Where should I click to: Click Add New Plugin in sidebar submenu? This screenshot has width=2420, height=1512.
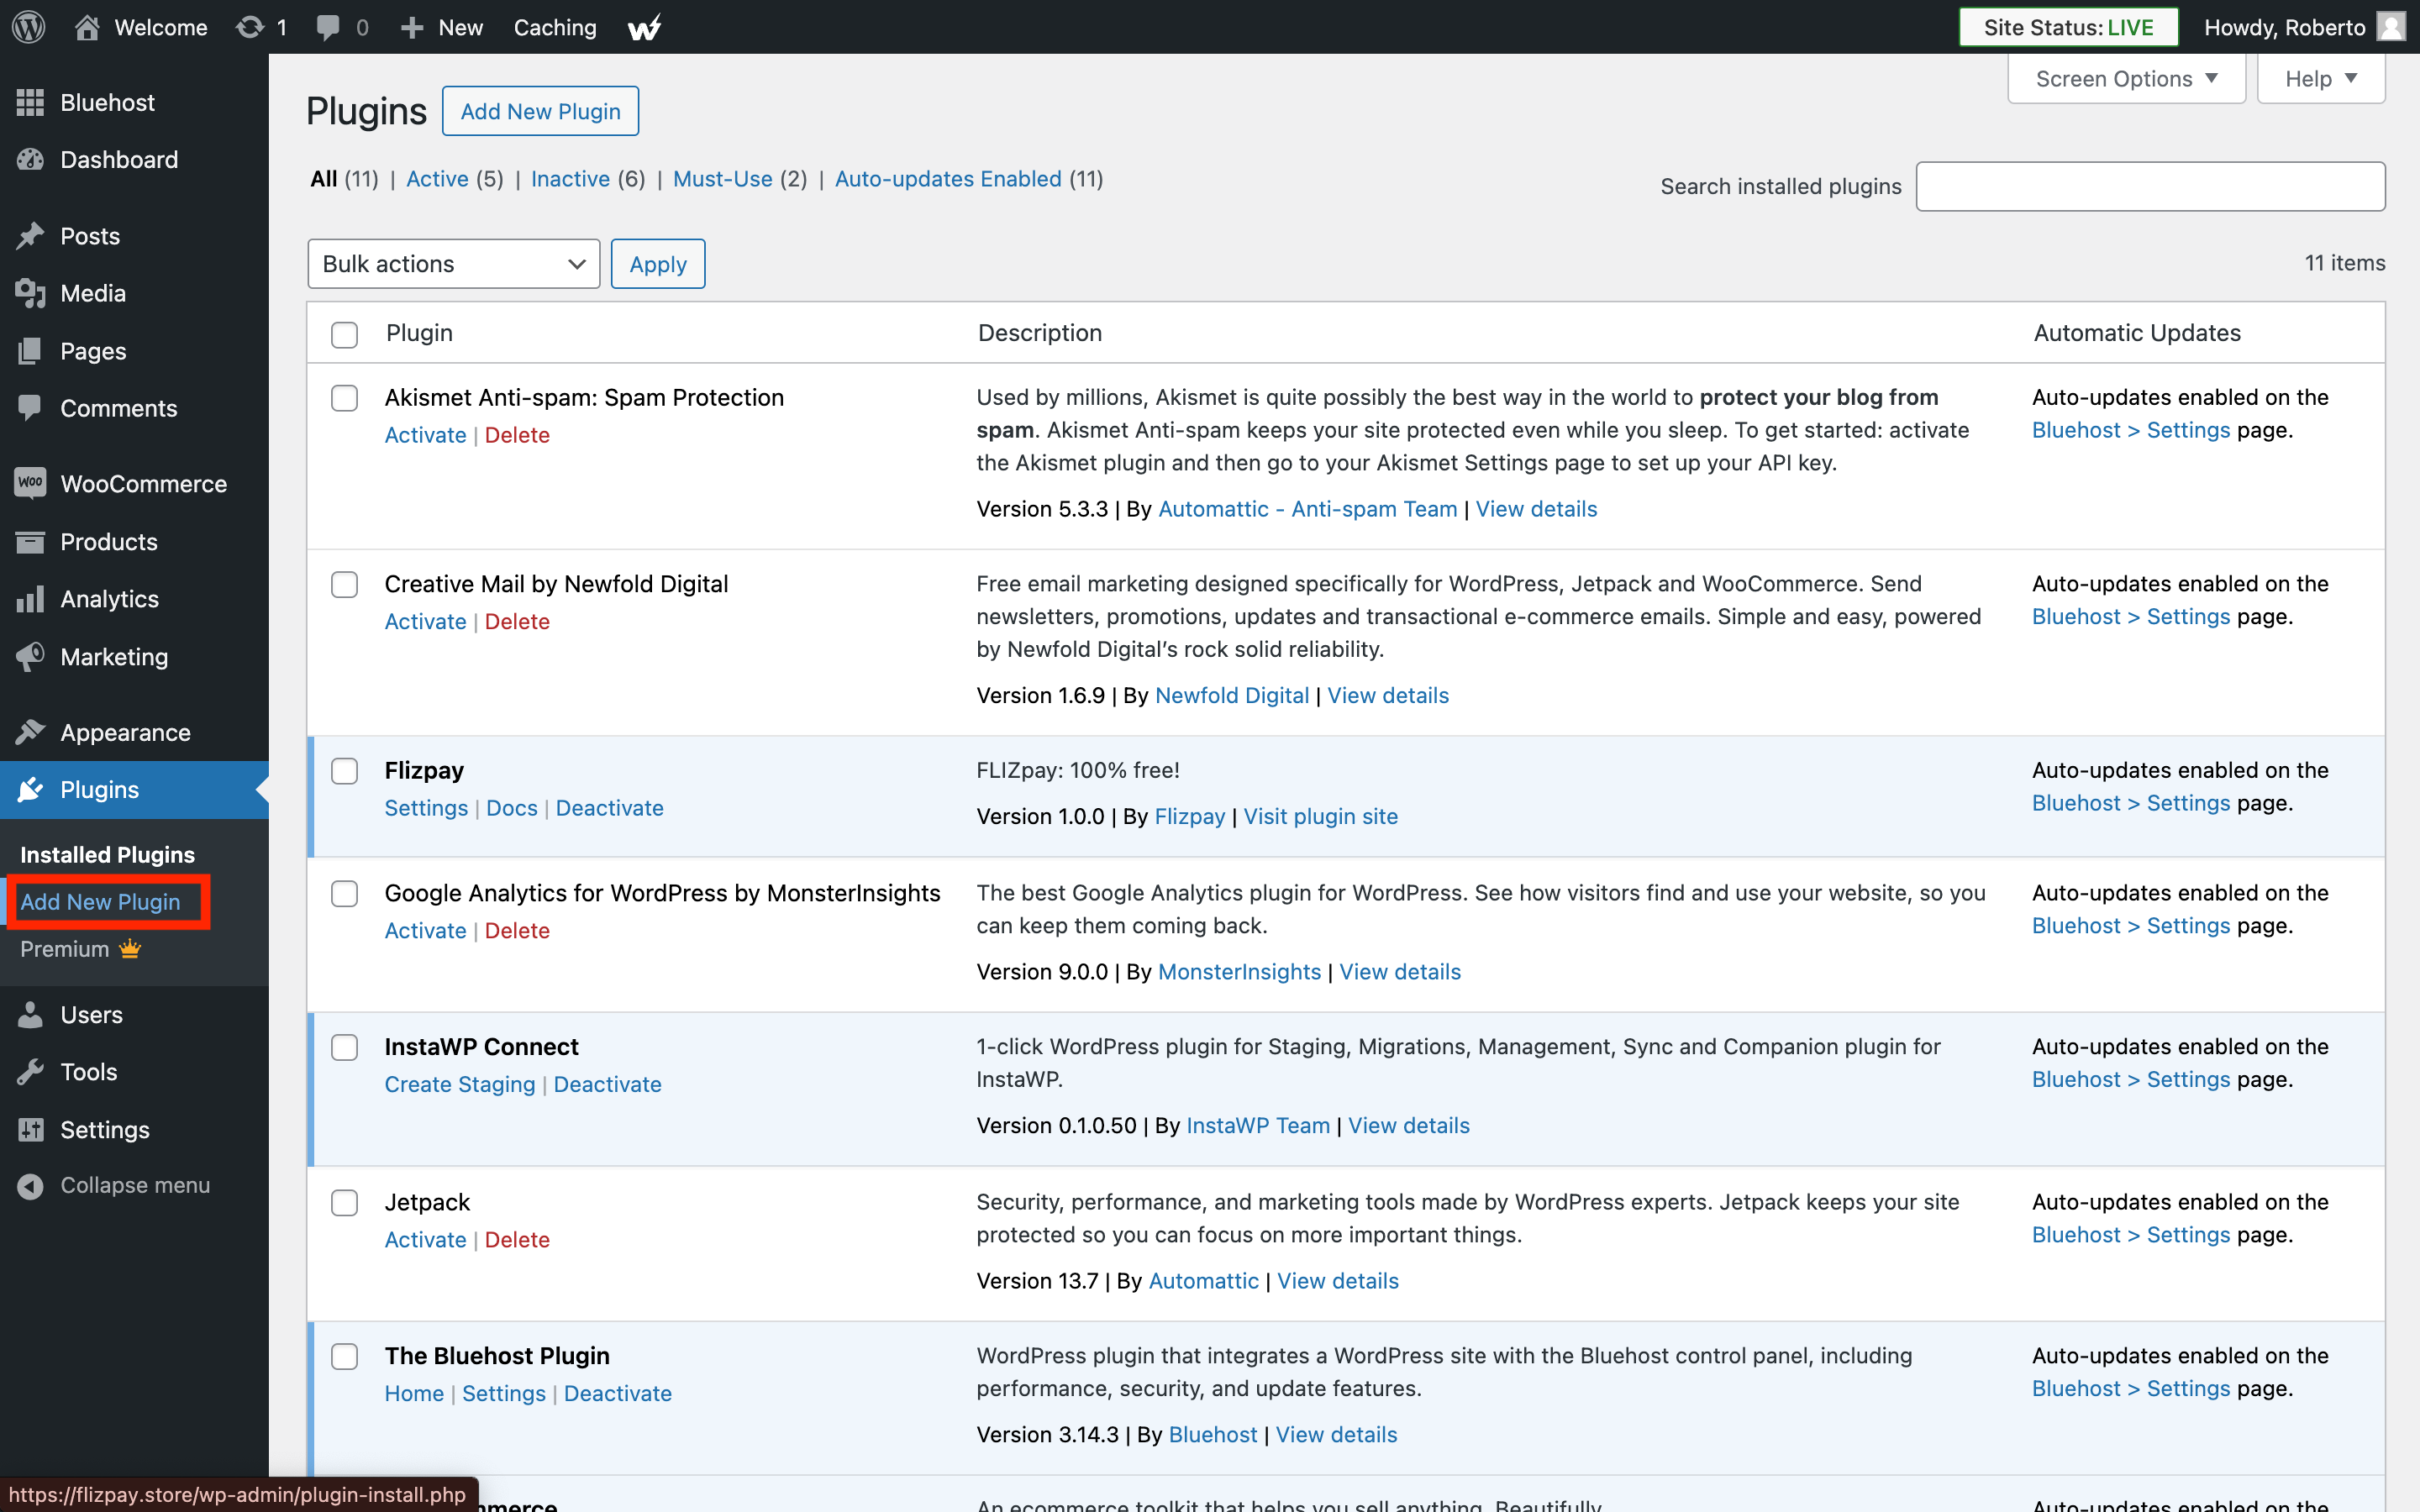coord(100,901)
